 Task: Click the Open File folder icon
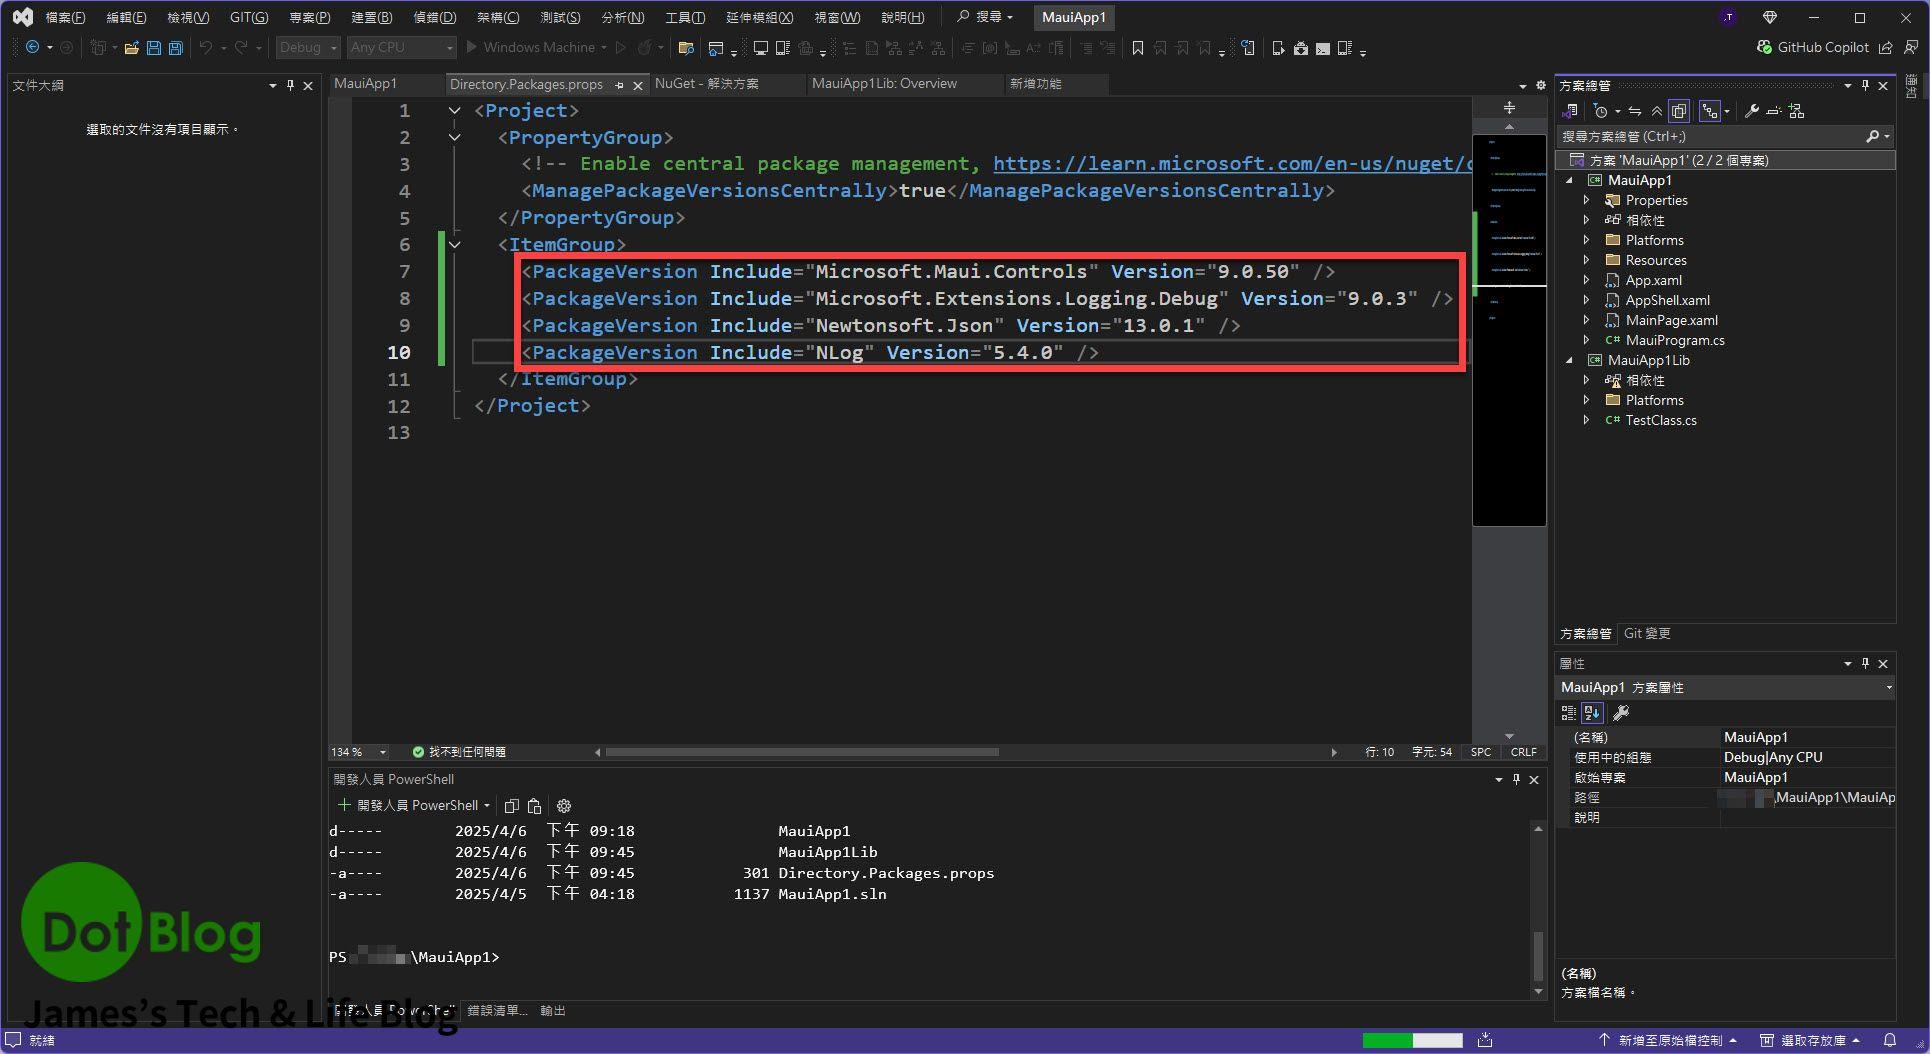[x=131, y=48]
